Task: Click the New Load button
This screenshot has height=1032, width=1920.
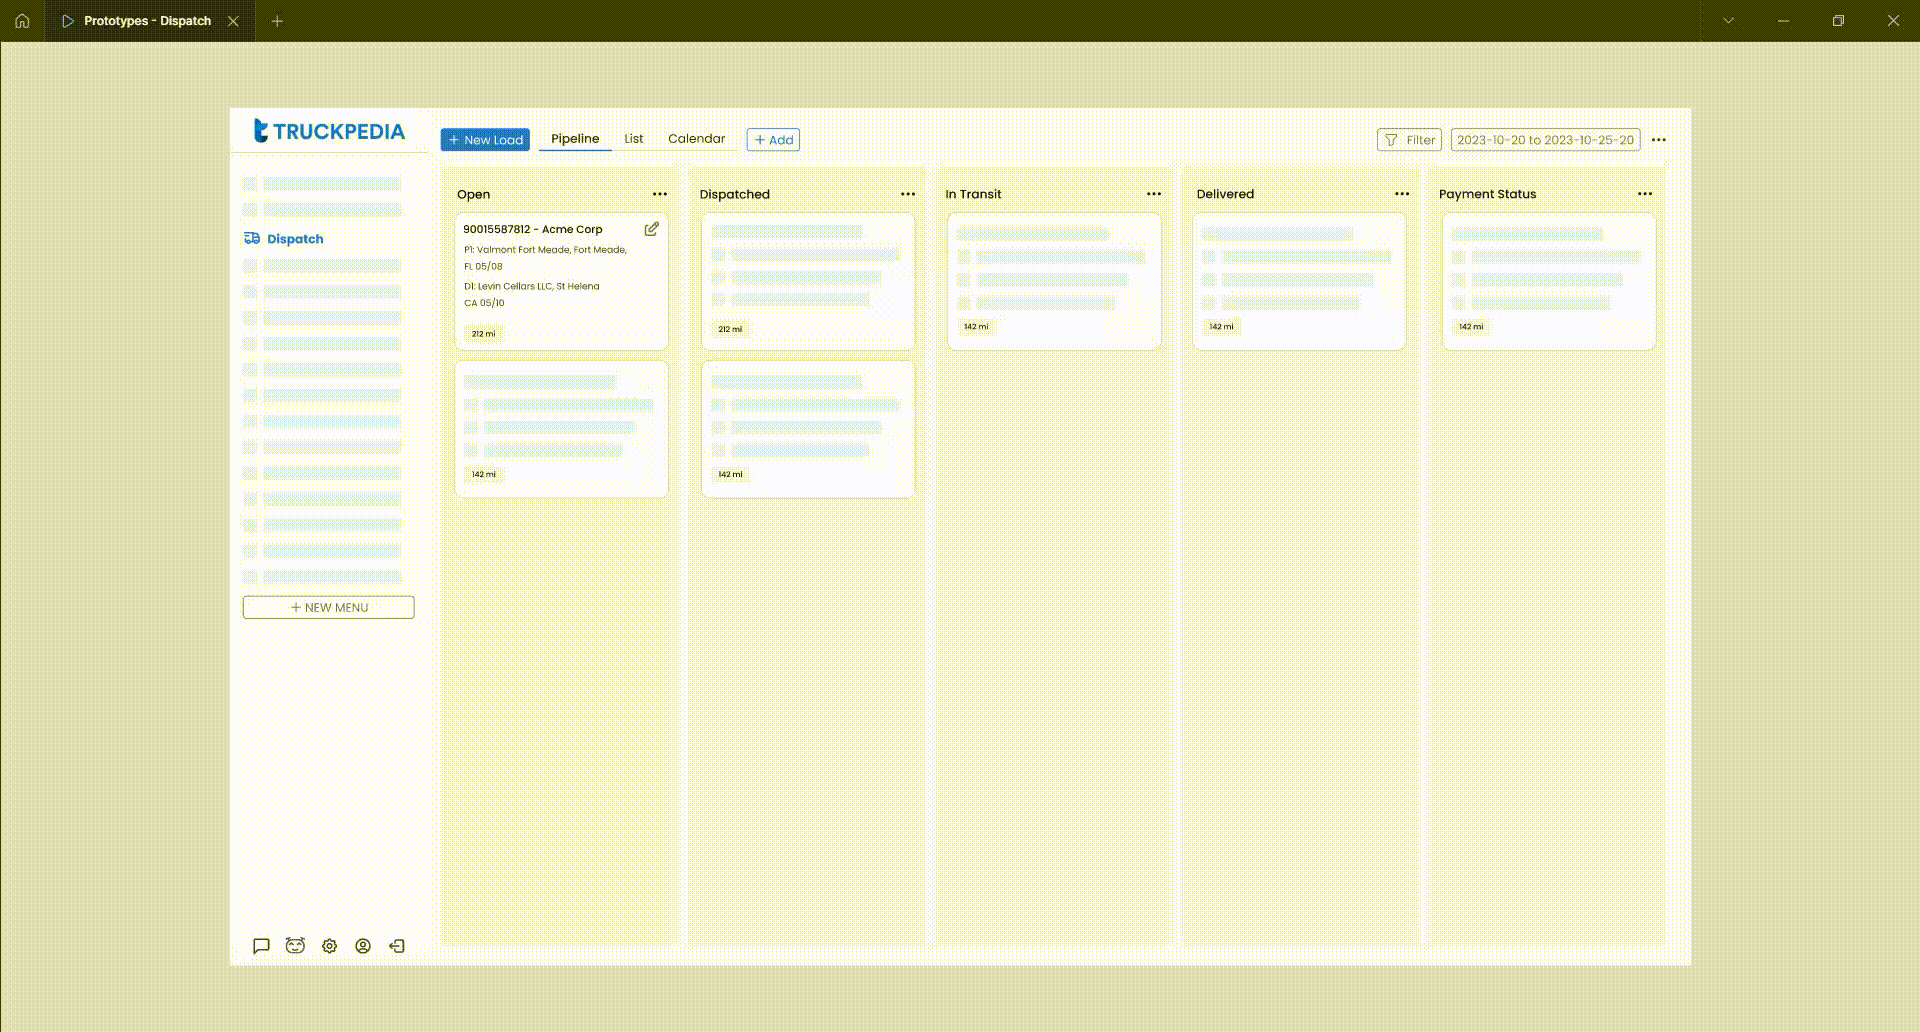Action: 485,140
